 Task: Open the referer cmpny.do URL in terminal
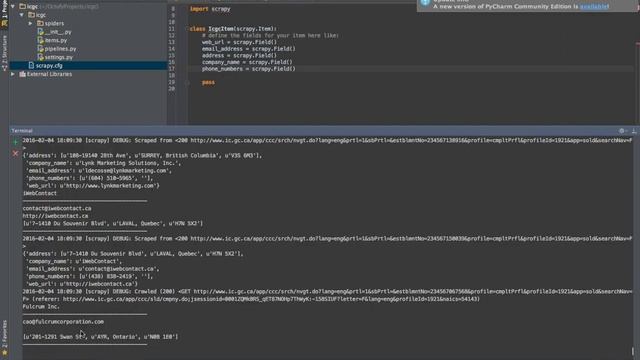[x=271, y=299]
